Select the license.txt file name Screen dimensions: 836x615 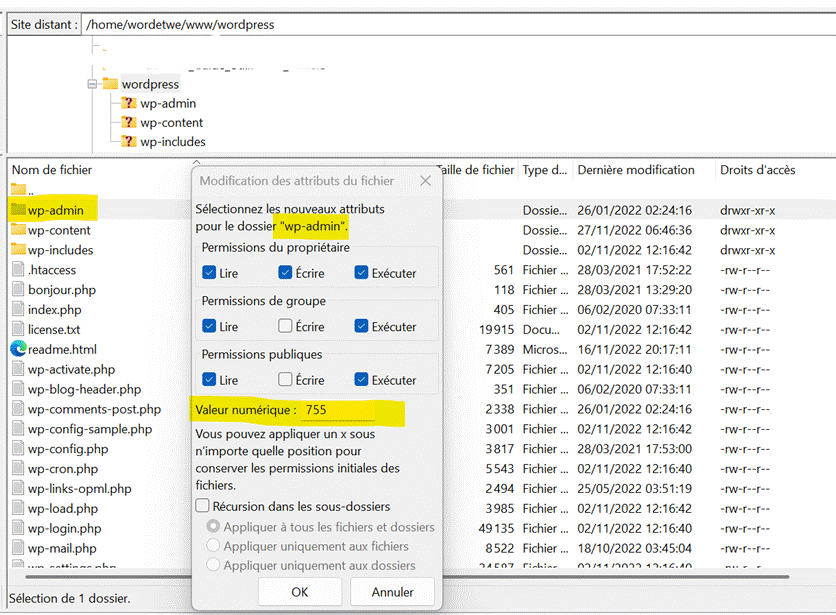point(54,330)
